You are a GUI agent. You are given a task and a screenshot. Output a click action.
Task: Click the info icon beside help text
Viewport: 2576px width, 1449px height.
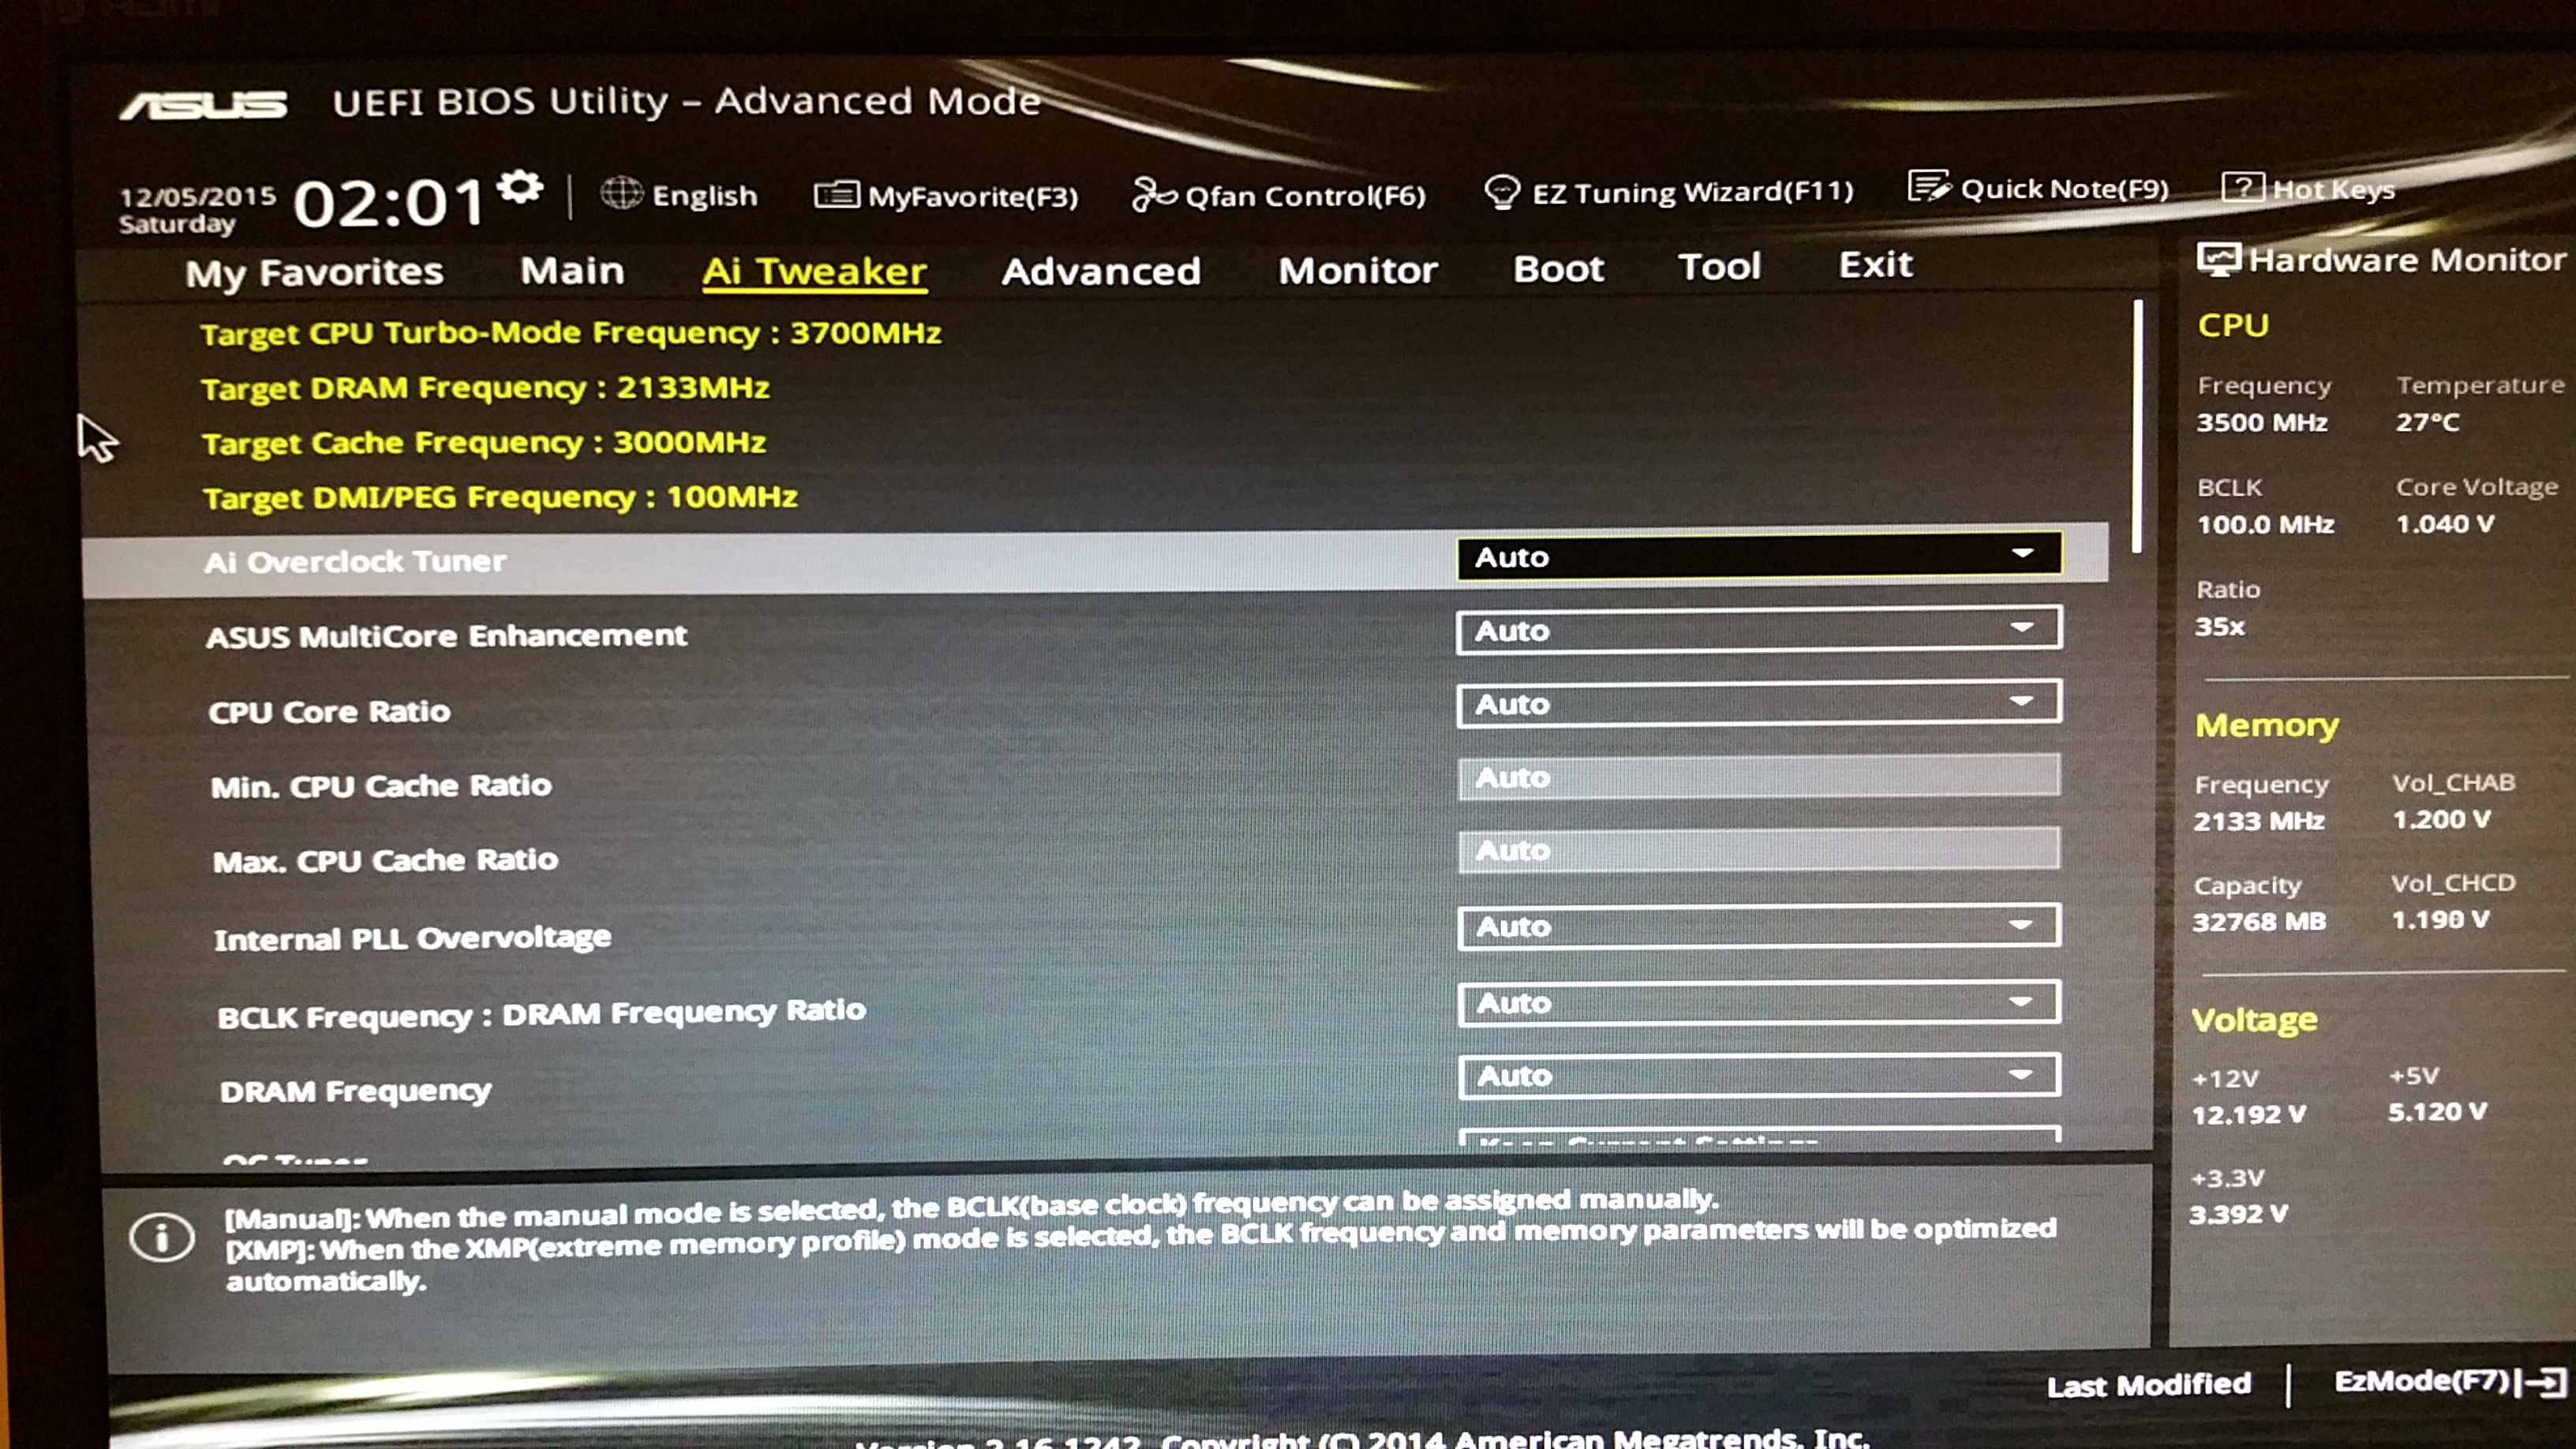click(162, 1238)
